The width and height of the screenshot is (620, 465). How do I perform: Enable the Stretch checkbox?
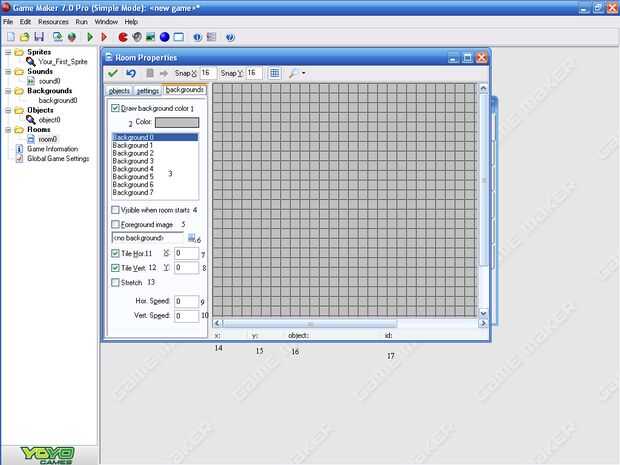point(115,282)
